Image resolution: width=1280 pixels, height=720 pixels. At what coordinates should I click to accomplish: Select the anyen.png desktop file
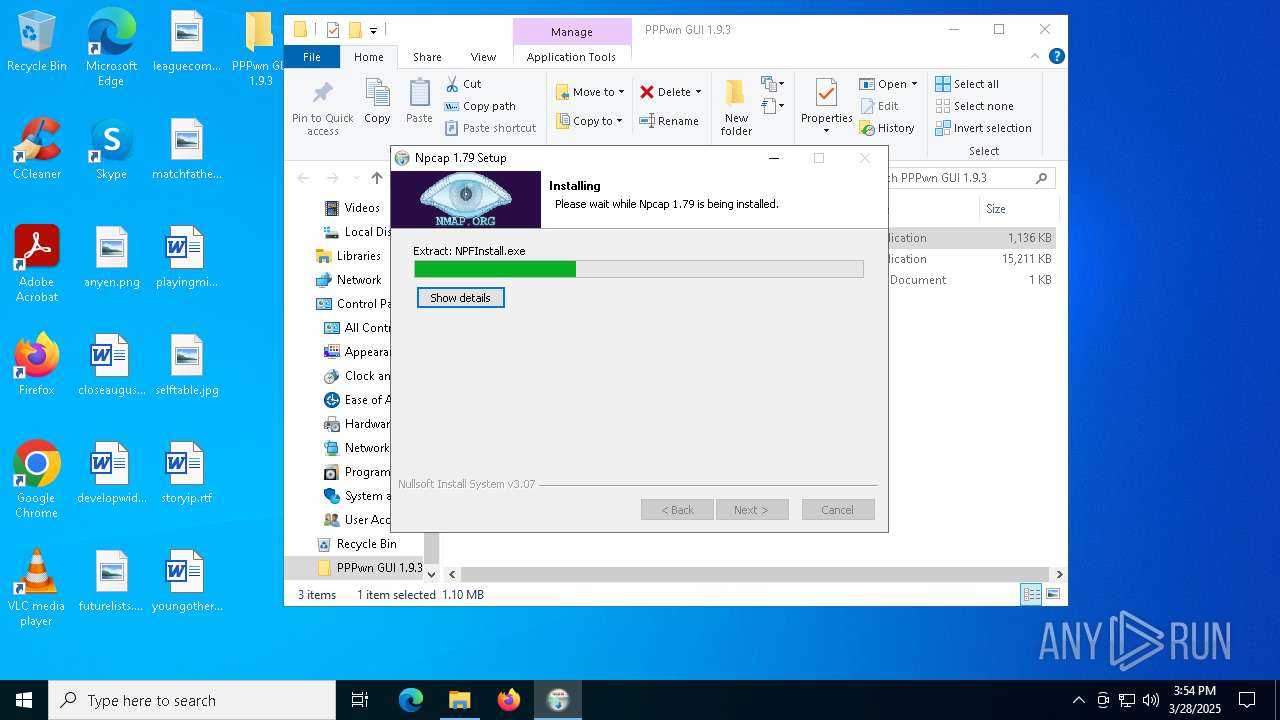pyautogui.click(x=111, y=258)
